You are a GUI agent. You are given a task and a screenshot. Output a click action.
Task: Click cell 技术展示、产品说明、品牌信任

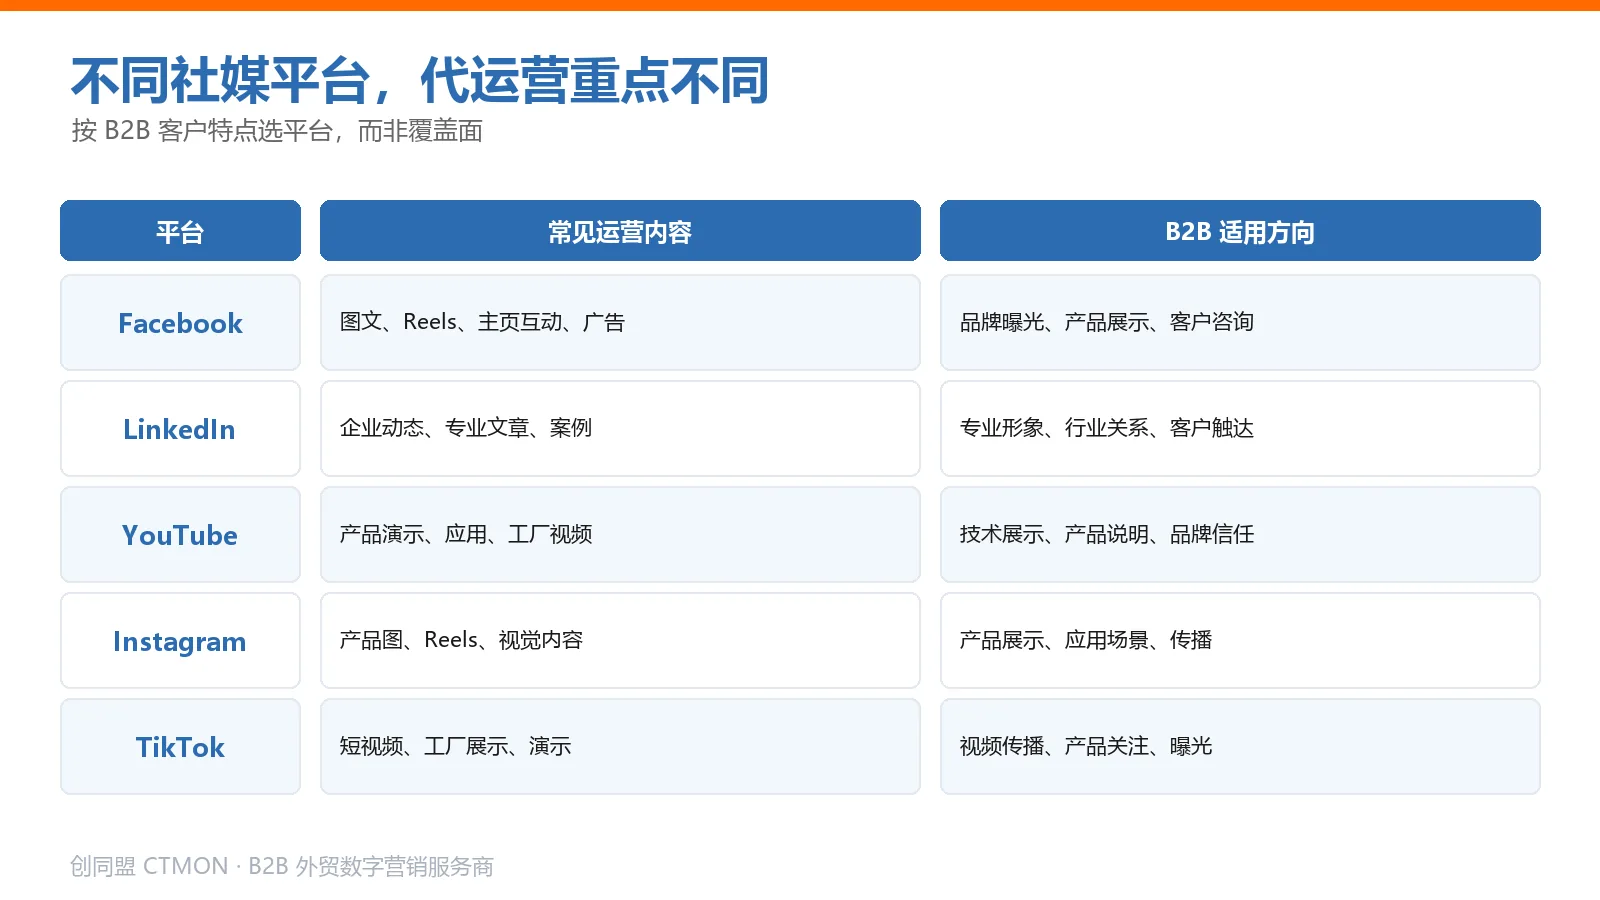[1240, 535]
